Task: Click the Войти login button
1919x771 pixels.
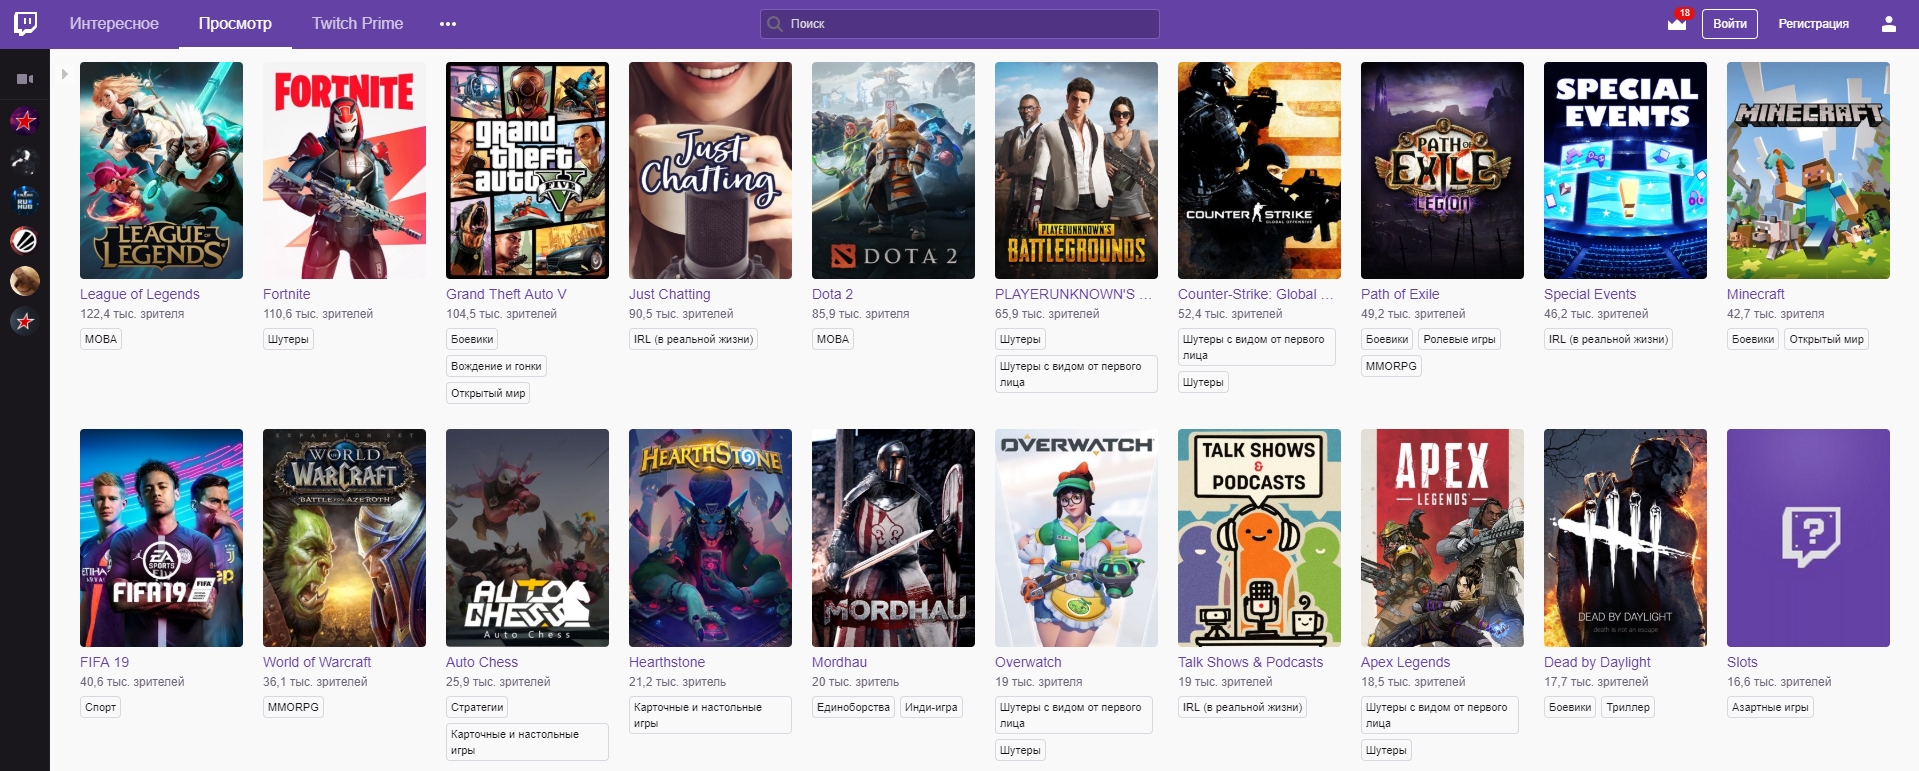Action: click(x=1730, y=24)
